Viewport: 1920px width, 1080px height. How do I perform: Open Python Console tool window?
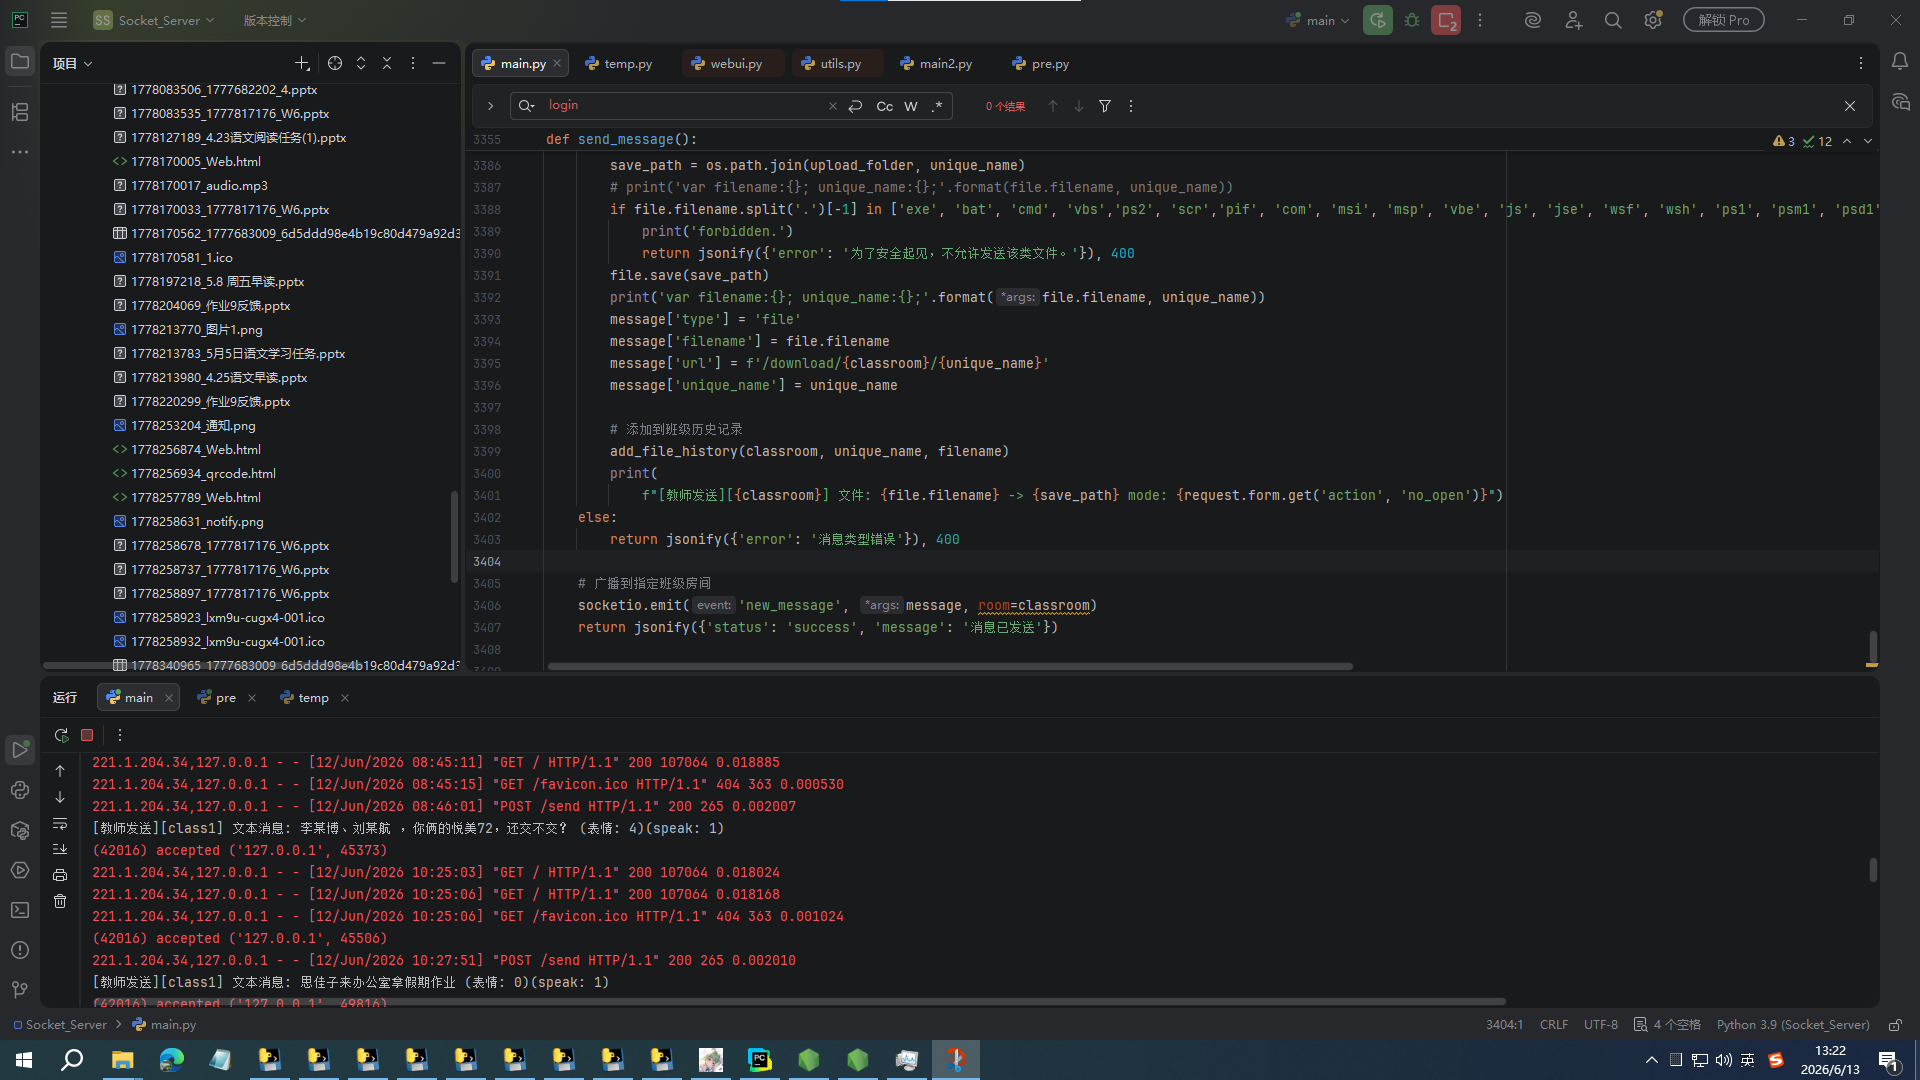coord(20,790)
